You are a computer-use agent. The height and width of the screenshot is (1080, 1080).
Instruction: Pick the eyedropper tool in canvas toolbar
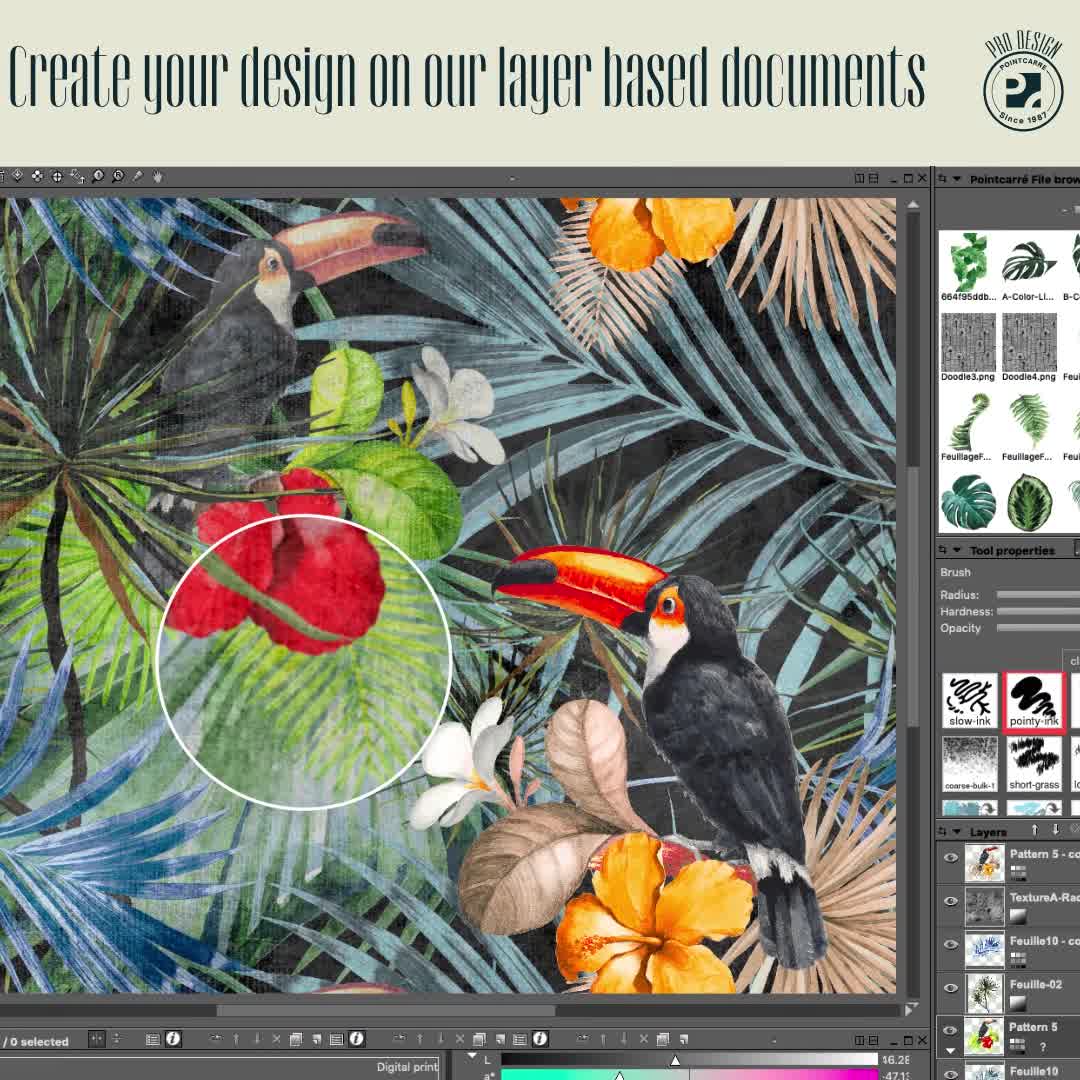click(x=138, y=176)
